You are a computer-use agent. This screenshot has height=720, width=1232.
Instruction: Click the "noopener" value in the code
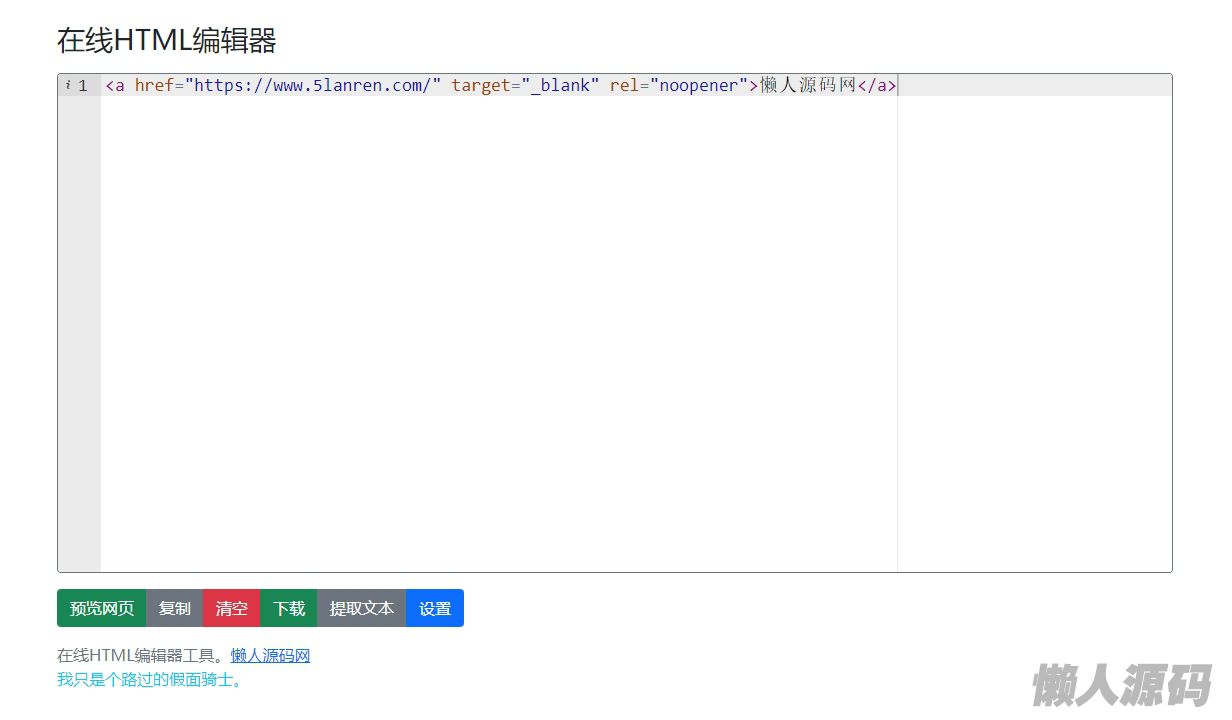click(698, 86)
